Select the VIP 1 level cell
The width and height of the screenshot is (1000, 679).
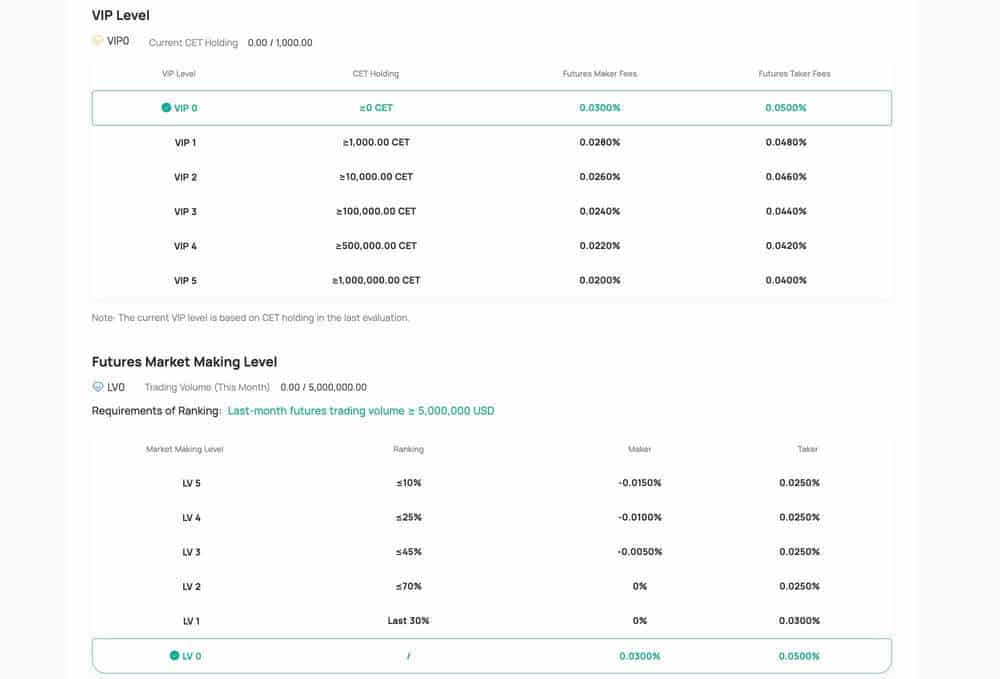tap(186, 143)
